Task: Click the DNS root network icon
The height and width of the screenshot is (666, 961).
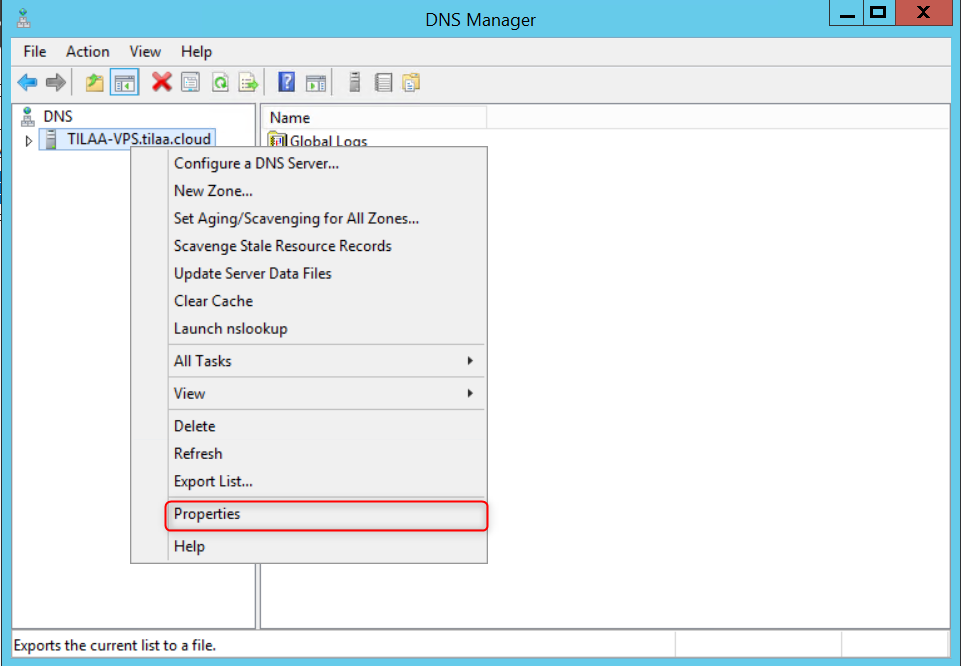Action: (x=28, y=116)
